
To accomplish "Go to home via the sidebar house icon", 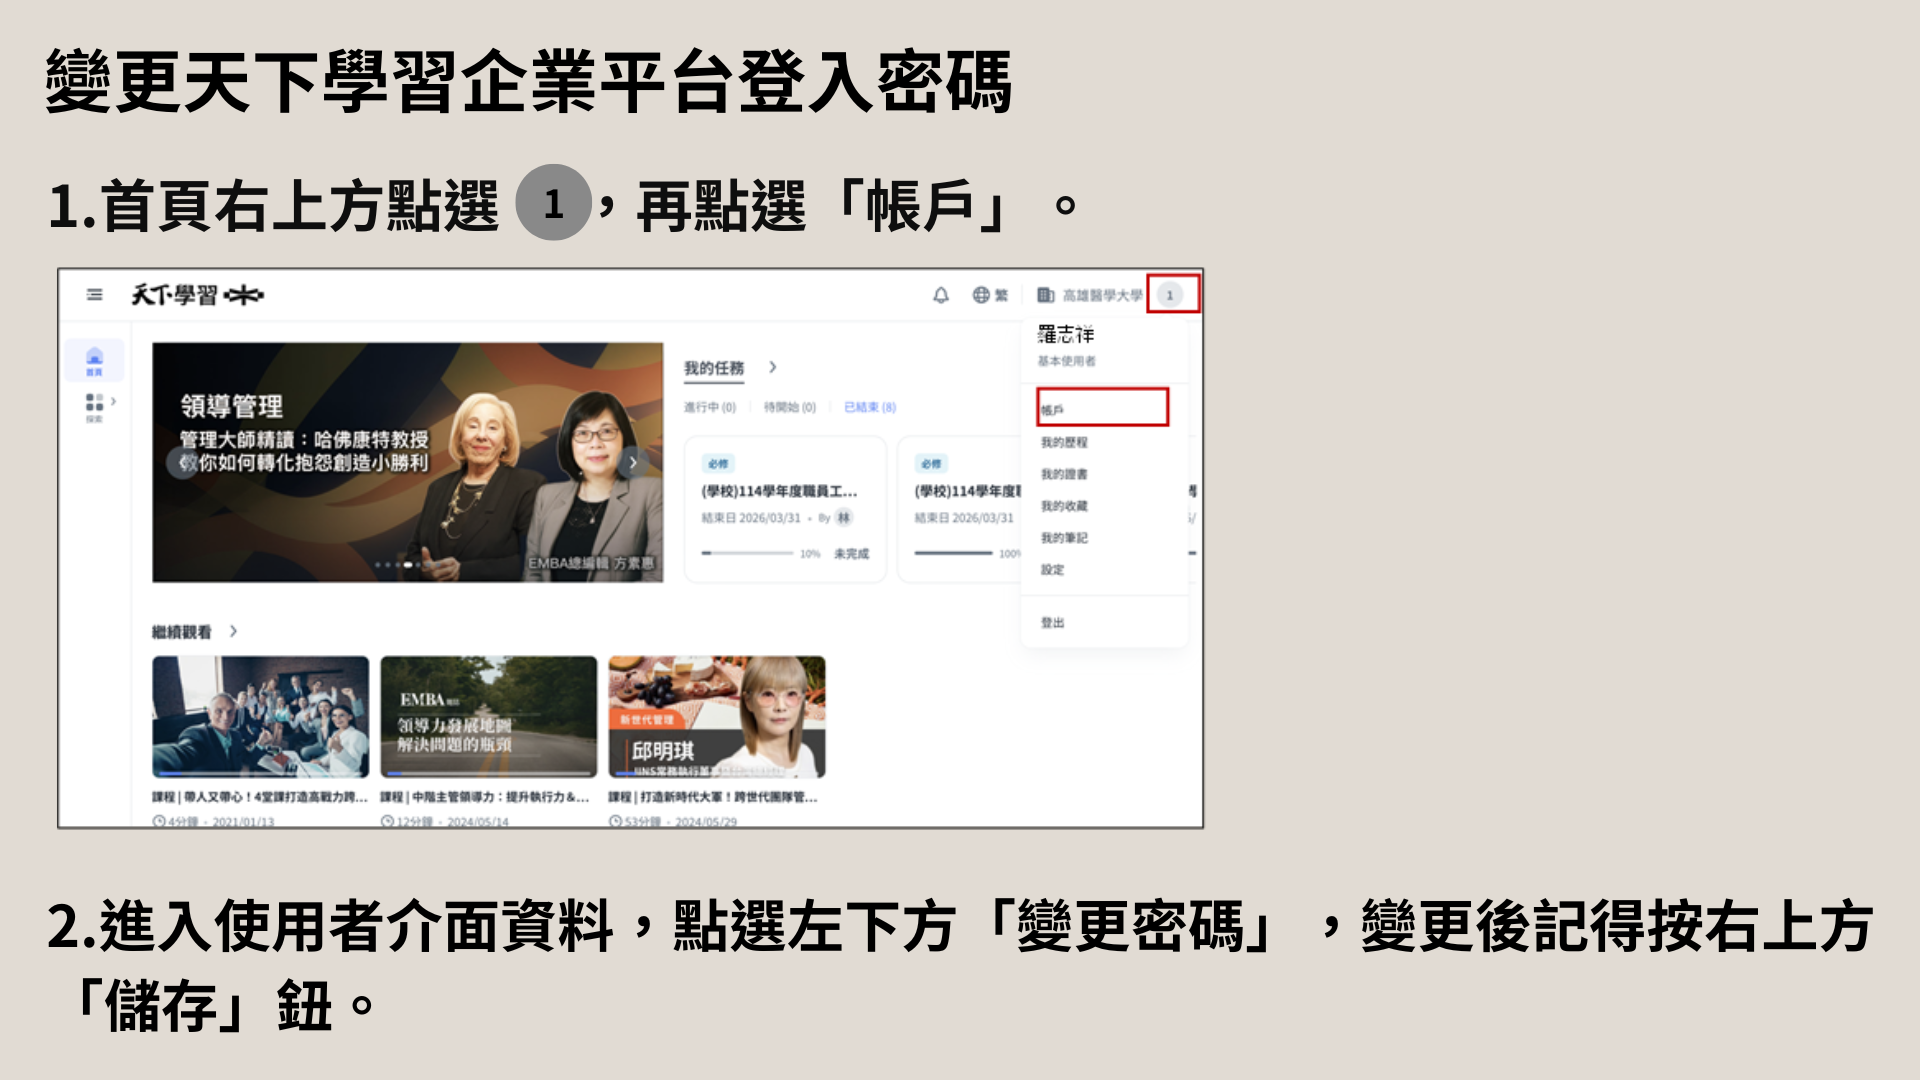I will coord(94,360).
